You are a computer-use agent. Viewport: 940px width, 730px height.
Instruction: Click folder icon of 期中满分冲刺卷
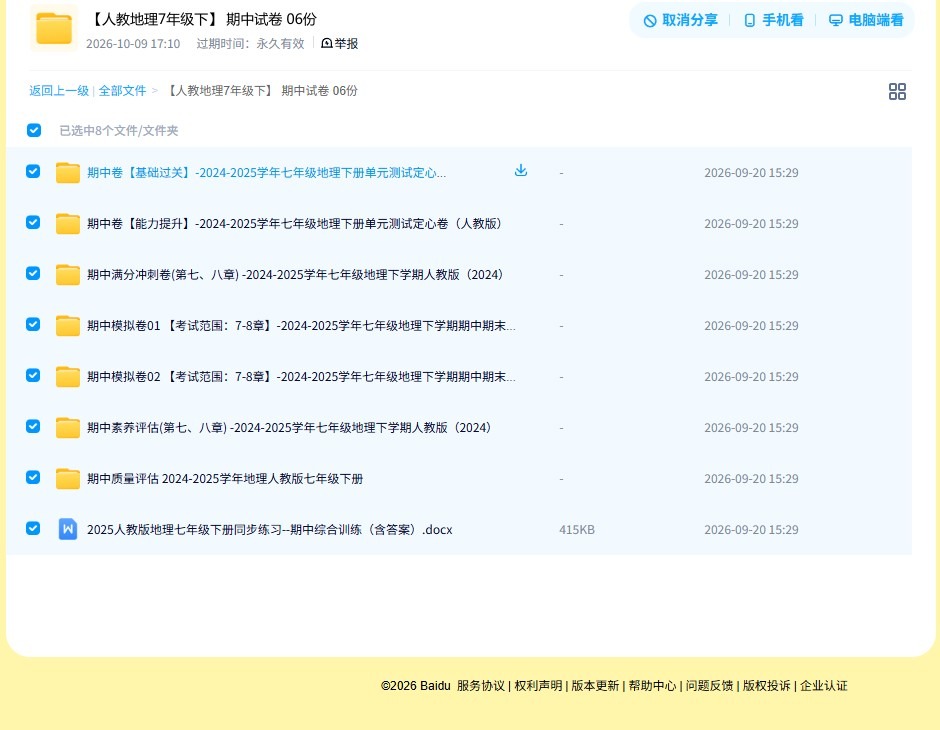tap(68, 274)
